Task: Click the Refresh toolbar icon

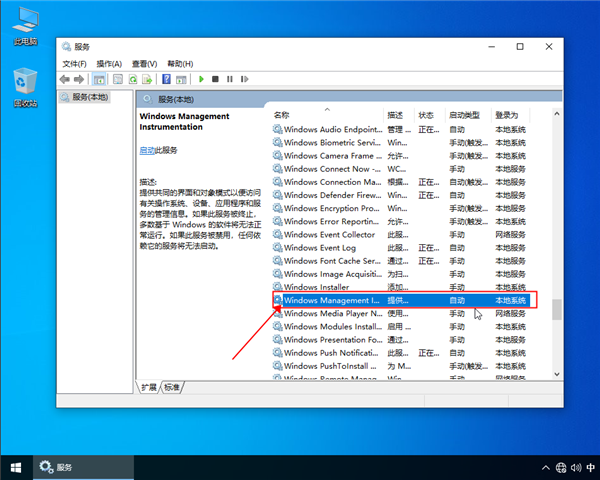Action: coord(132,79)
